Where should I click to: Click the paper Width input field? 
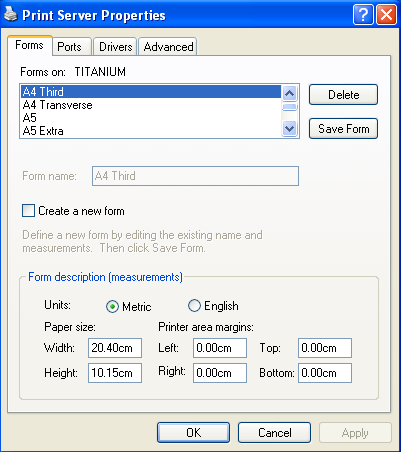(x=115, y=348)
